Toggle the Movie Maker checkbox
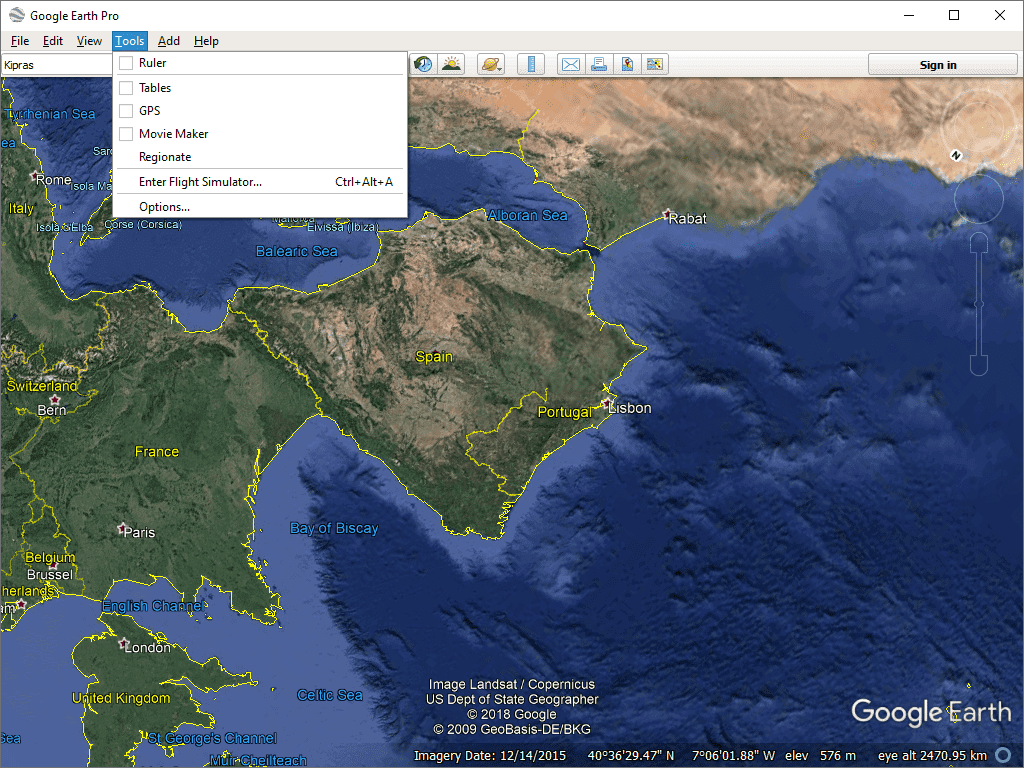1024x768 pixels. tap(126, 134)
